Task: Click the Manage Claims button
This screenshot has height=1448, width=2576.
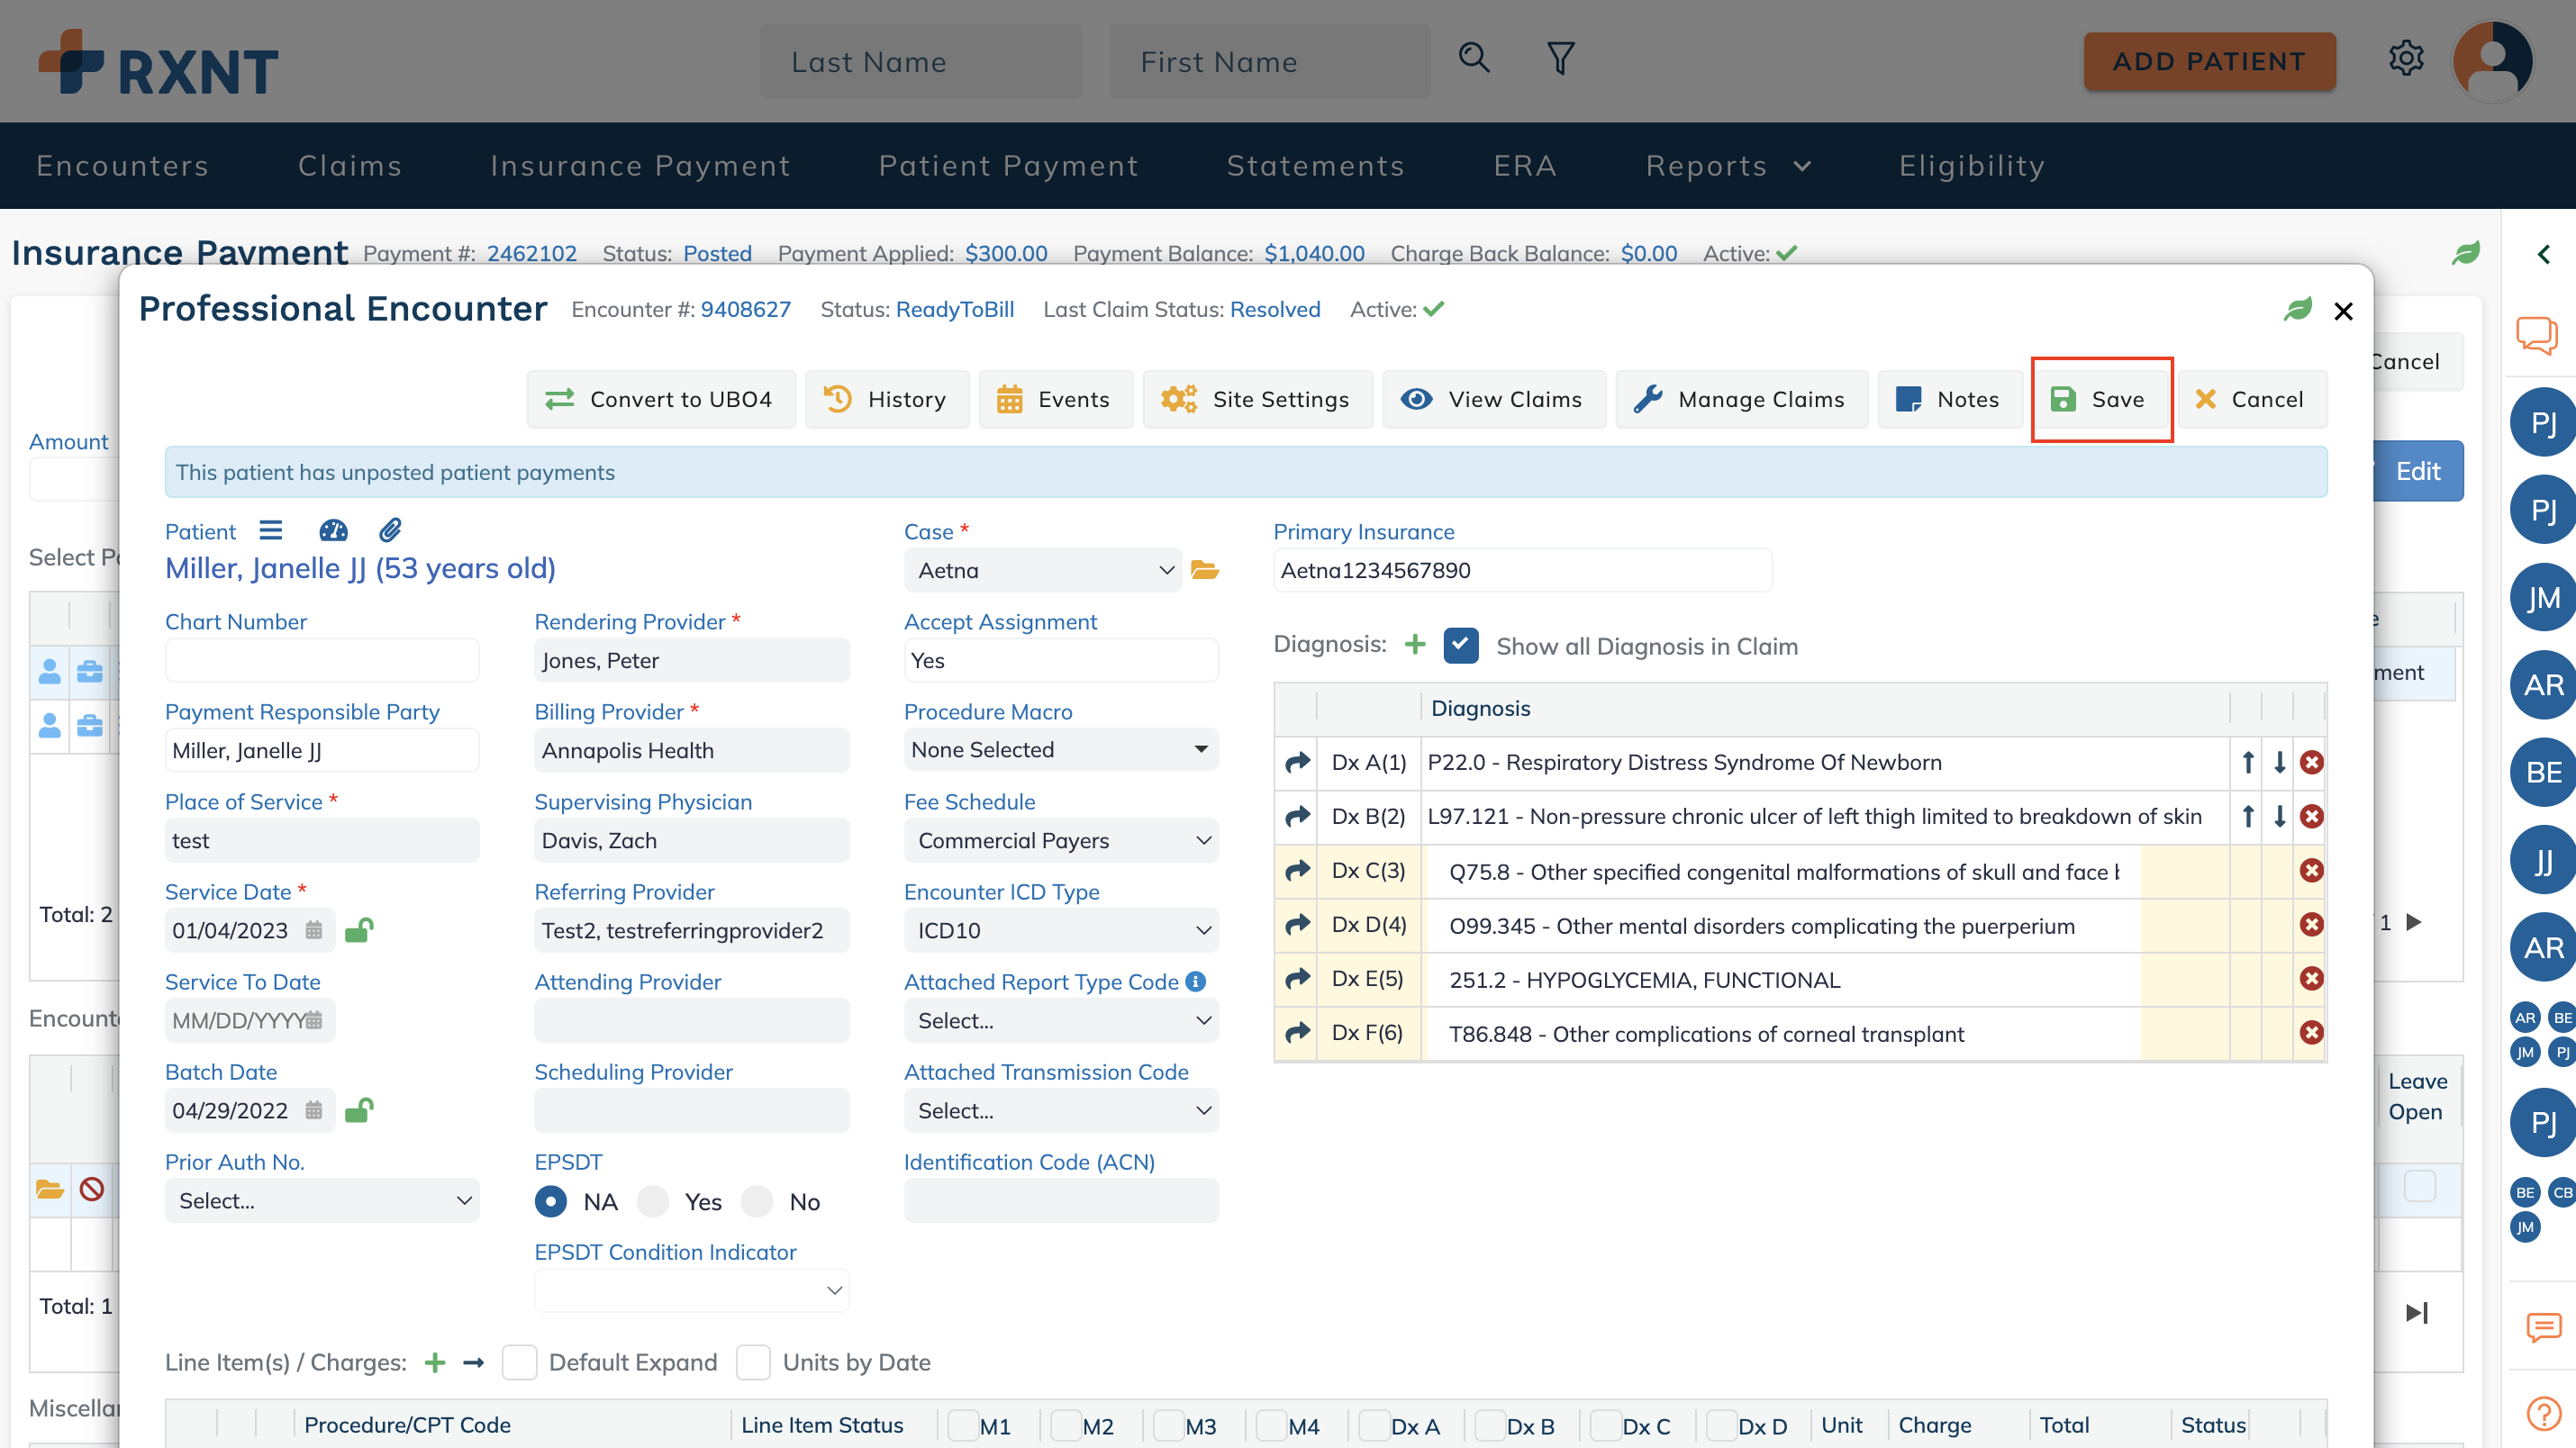Action: (x=1741, y=399)
